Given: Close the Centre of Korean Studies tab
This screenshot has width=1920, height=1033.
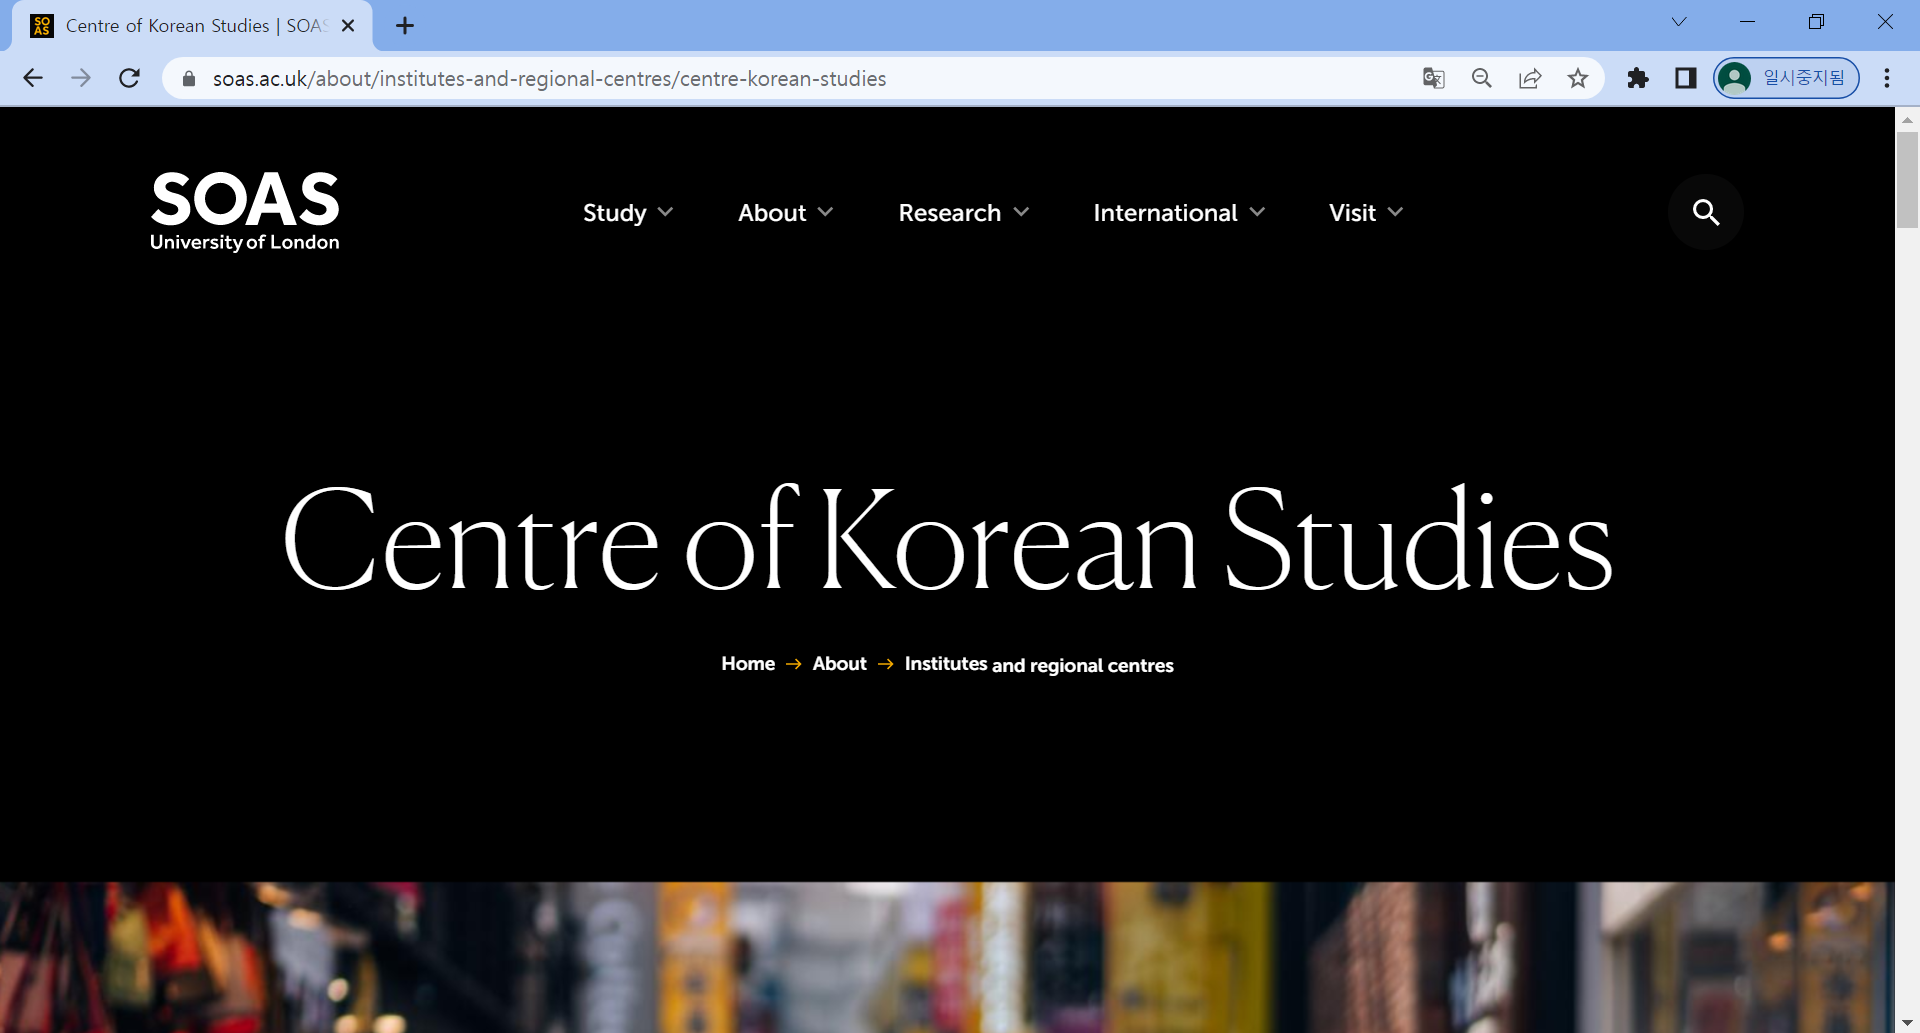Looking at the screenshot, I should pyautogui.click(x=348, y=26).
